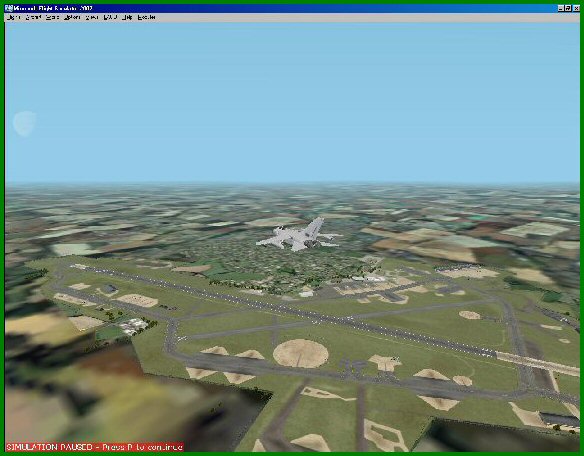Open the Aircraft menu
The width and height of the screenshot is (584, 456).
click(x=33, y=17)
